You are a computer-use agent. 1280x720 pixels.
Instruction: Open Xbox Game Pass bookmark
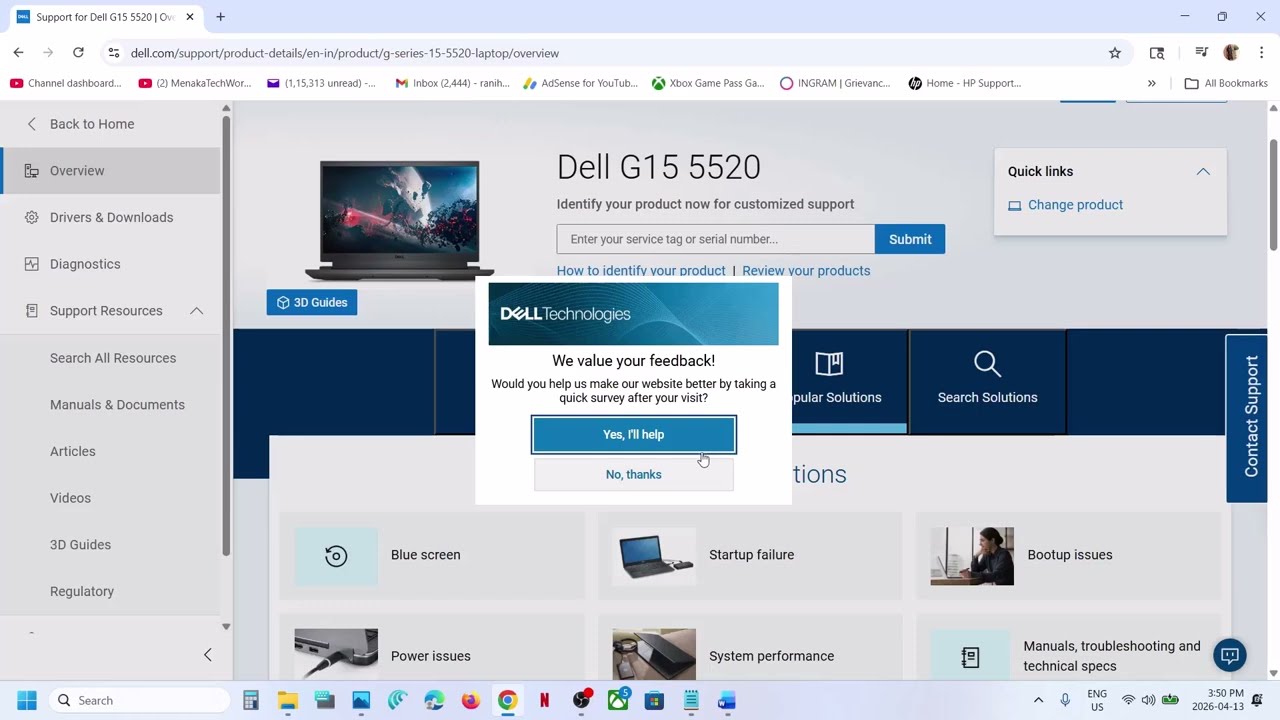click(x=708, y=83)
